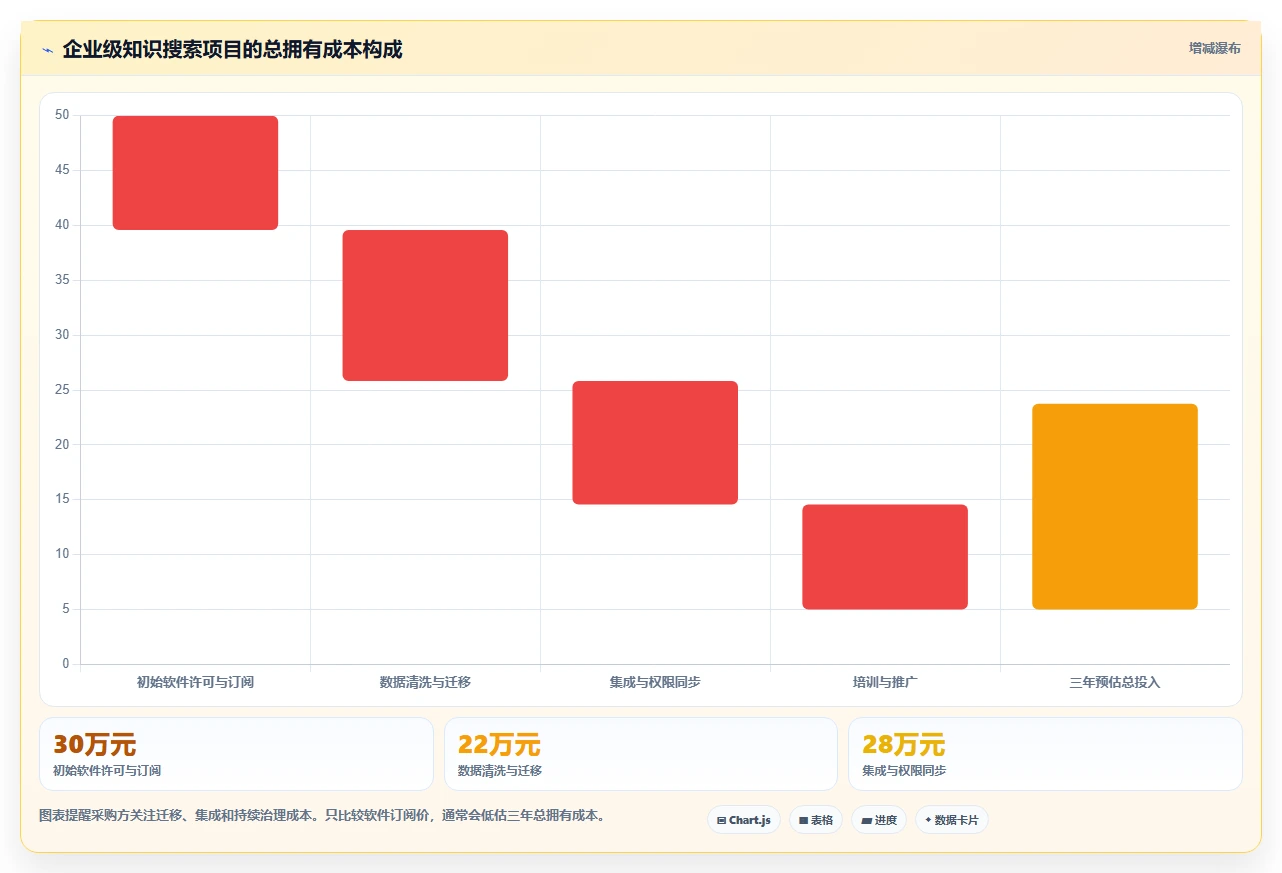Click the 培训与推广 axis label
The height and width of the screenshot is (873, 1282).
[x=885, y=682]
